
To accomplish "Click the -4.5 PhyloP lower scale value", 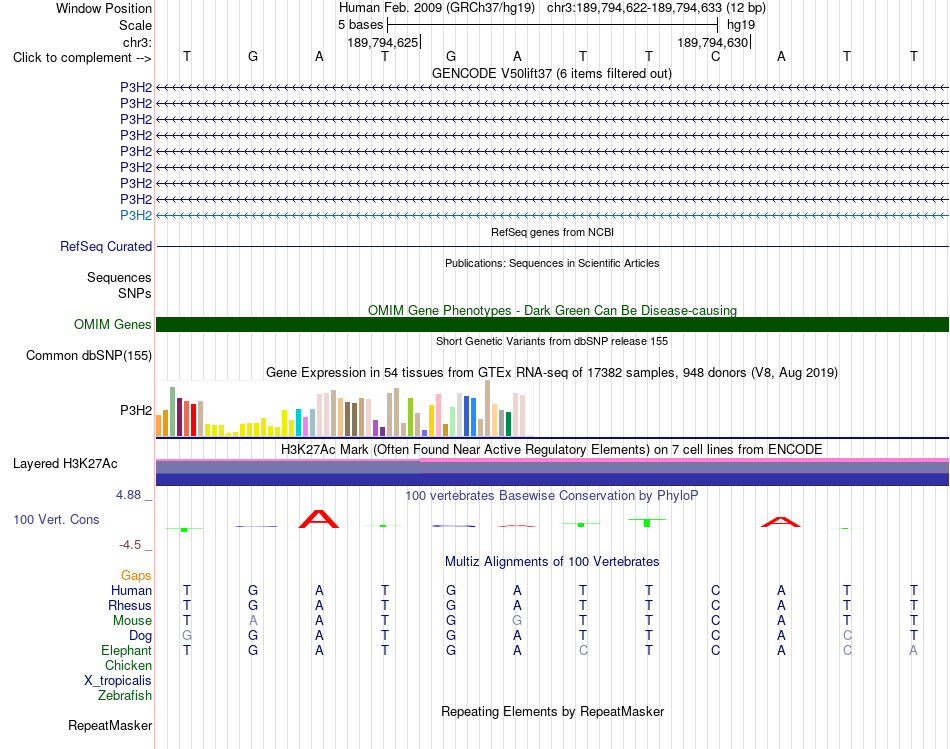I will [x=130, y=545].
